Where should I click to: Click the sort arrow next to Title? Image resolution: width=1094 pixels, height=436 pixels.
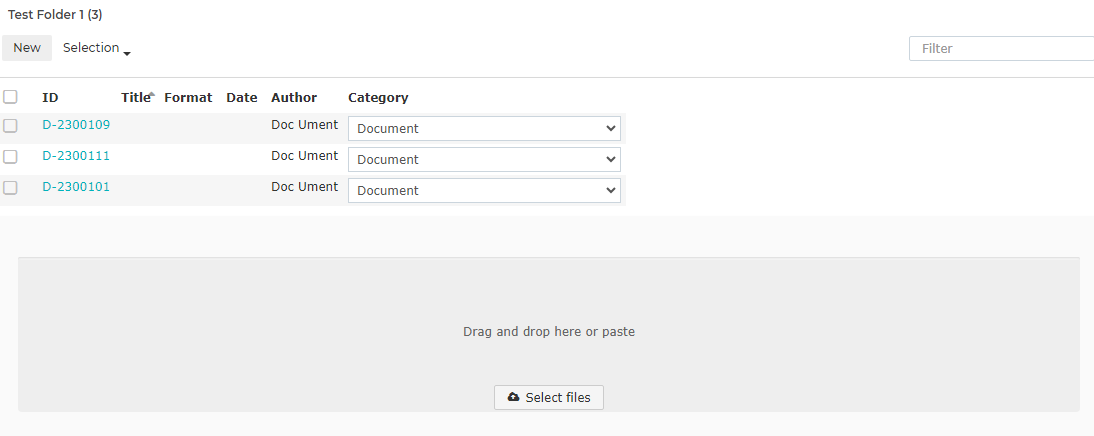tap(152, 93)
